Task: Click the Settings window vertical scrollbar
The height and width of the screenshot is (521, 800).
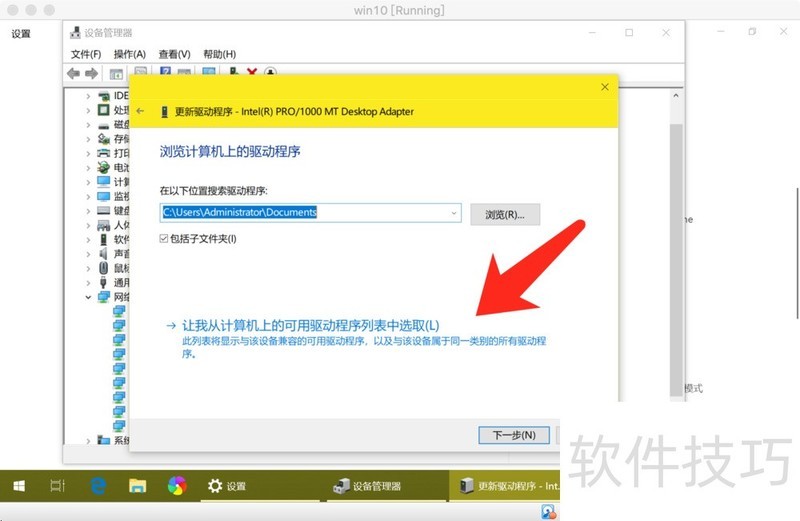Action: point(797,254)
